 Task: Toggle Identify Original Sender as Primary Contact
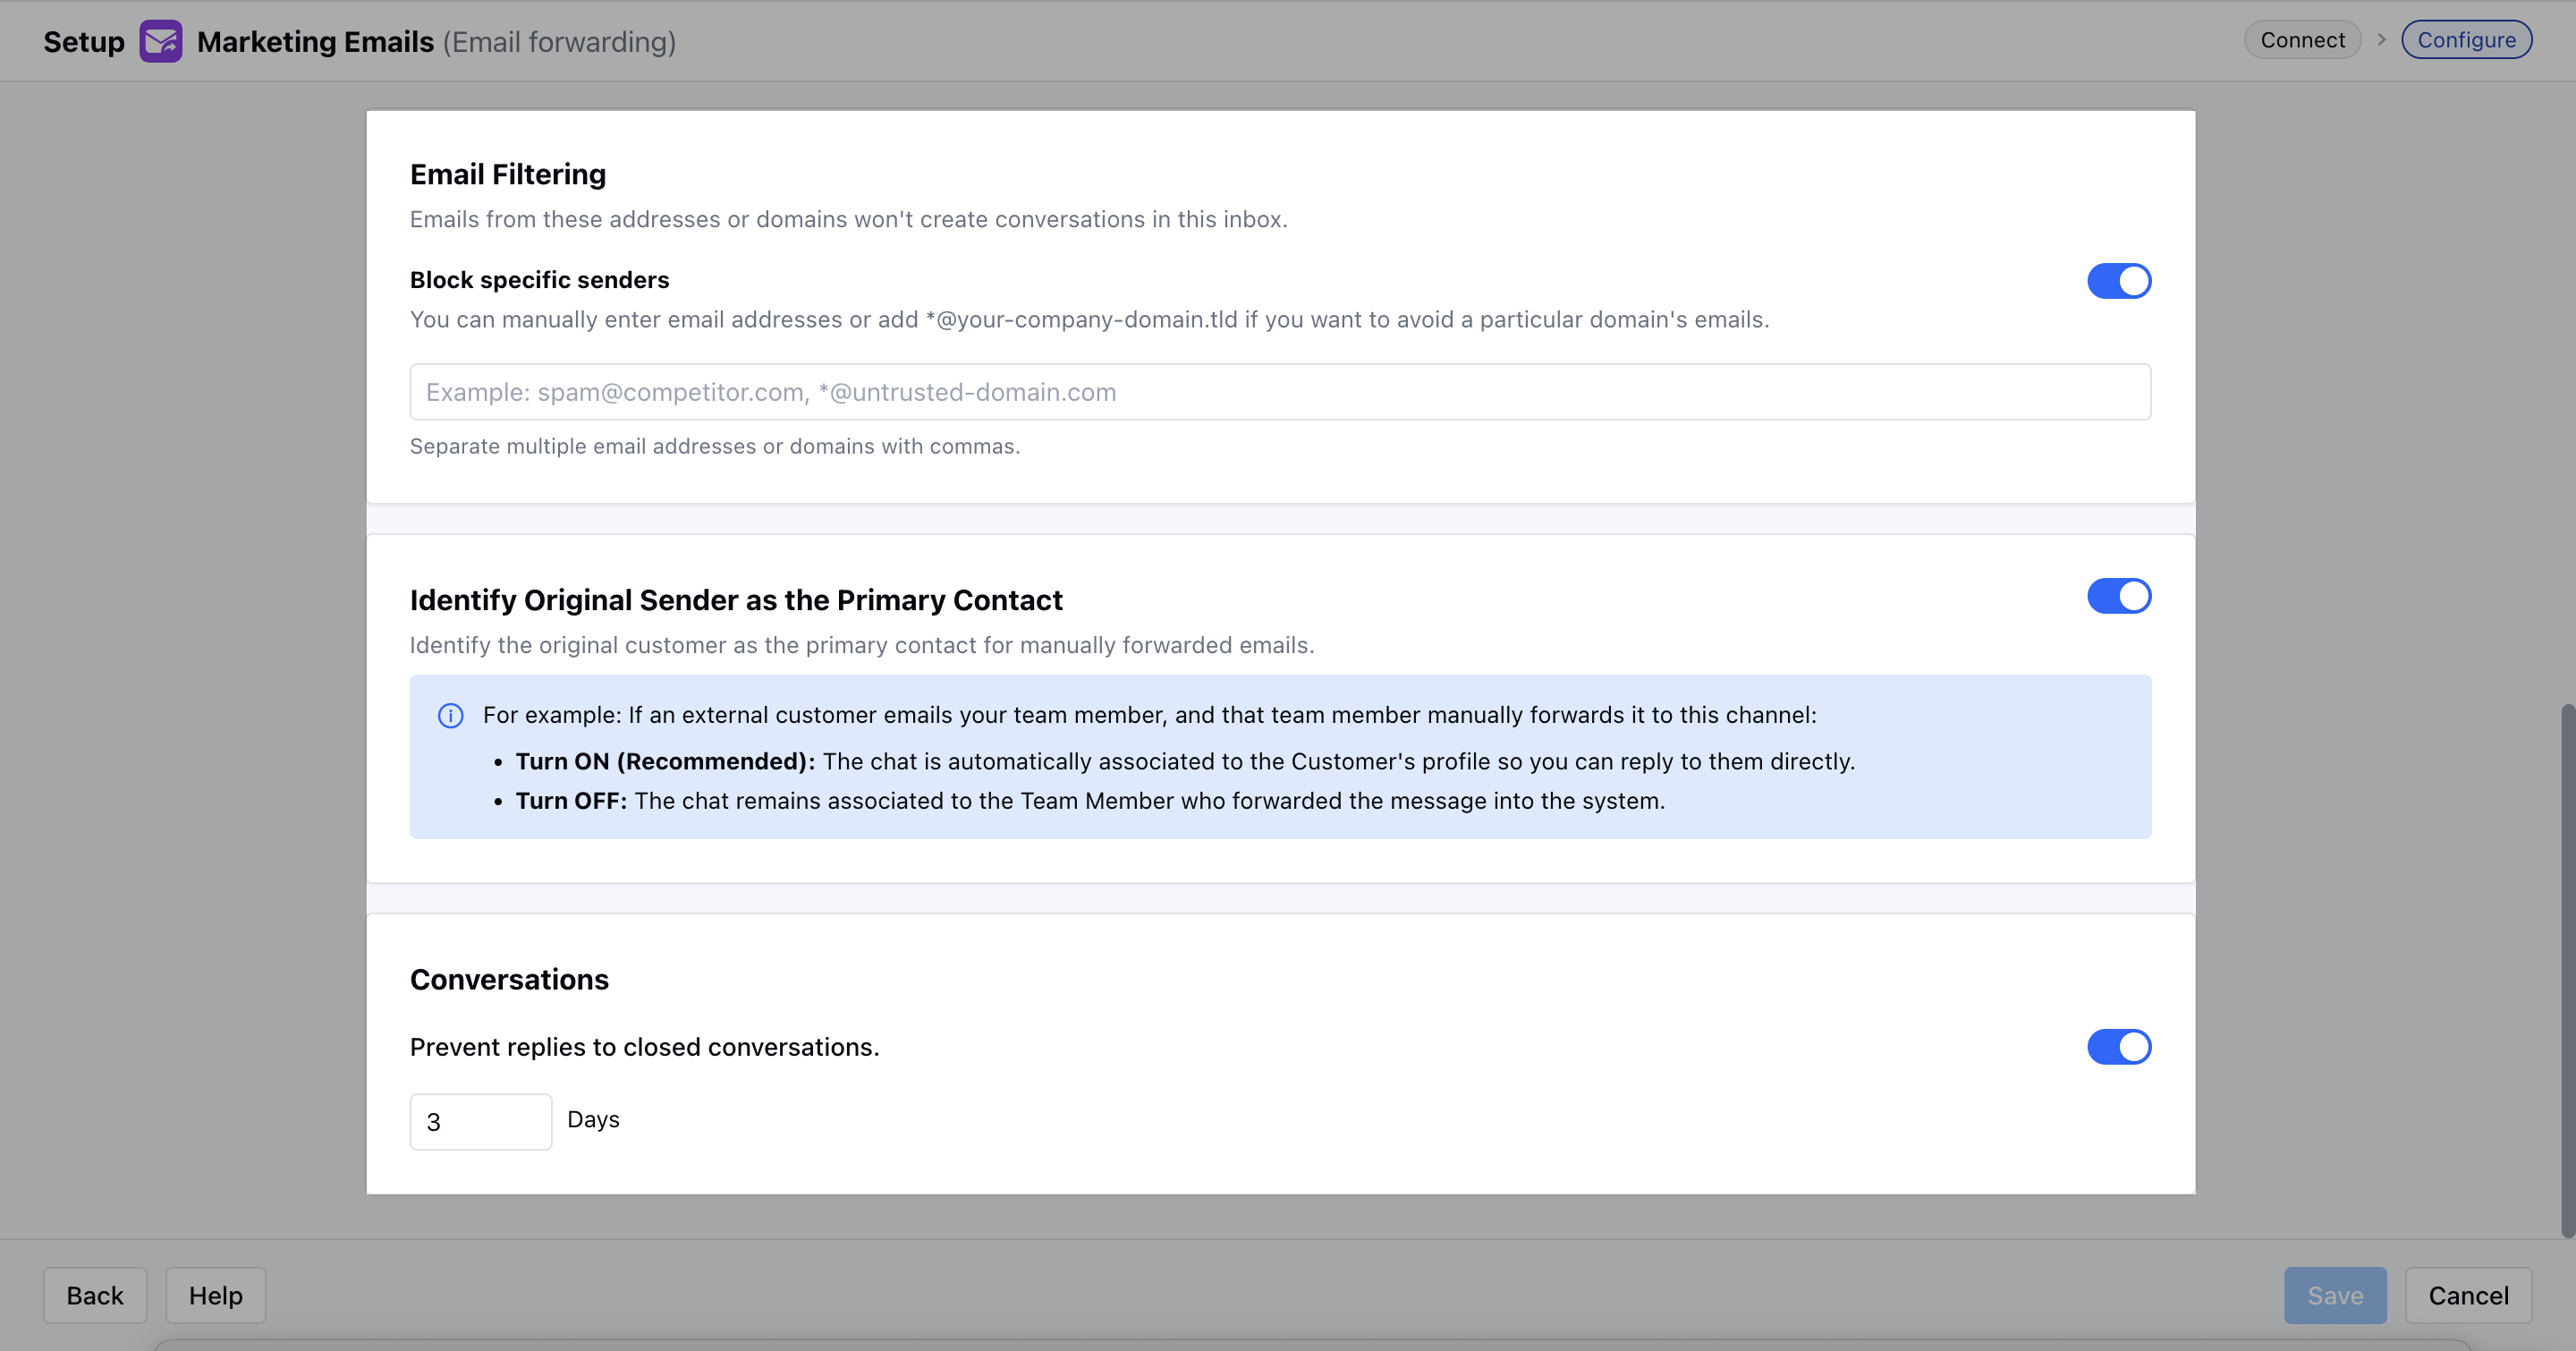click(2119, 596)
